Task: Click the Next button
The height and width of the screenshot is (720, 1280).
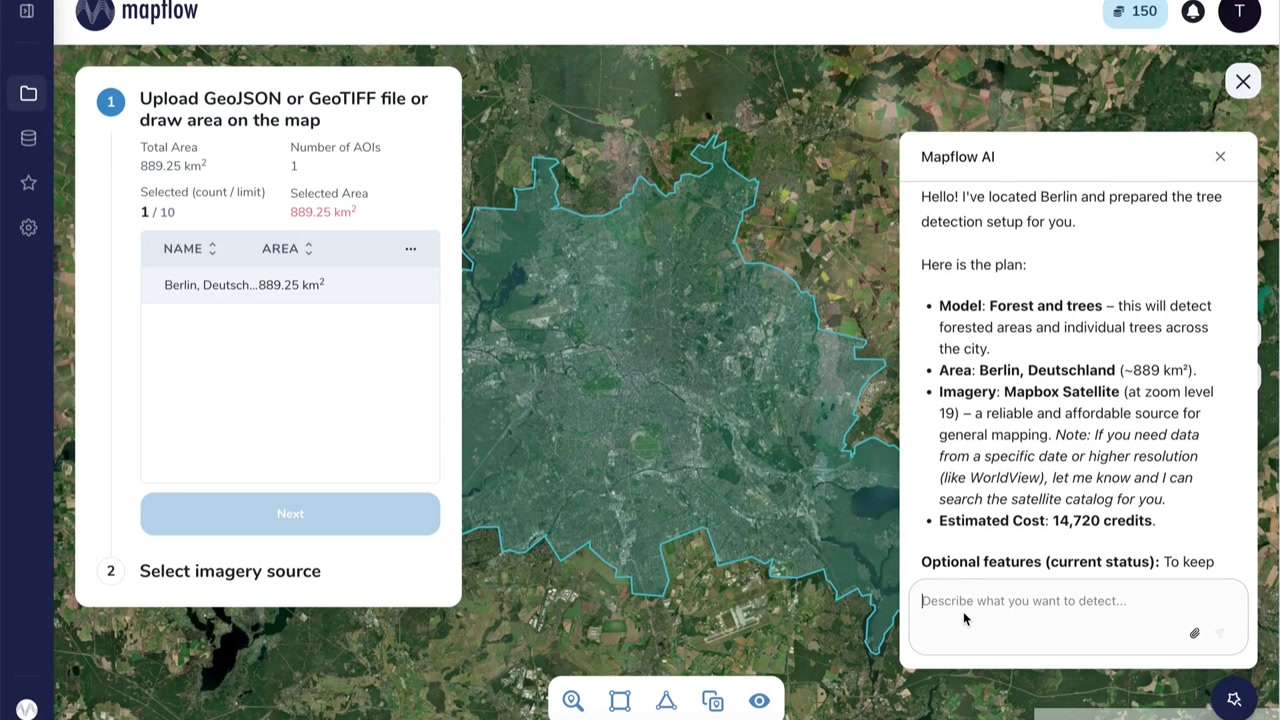Action: (290, 514)
